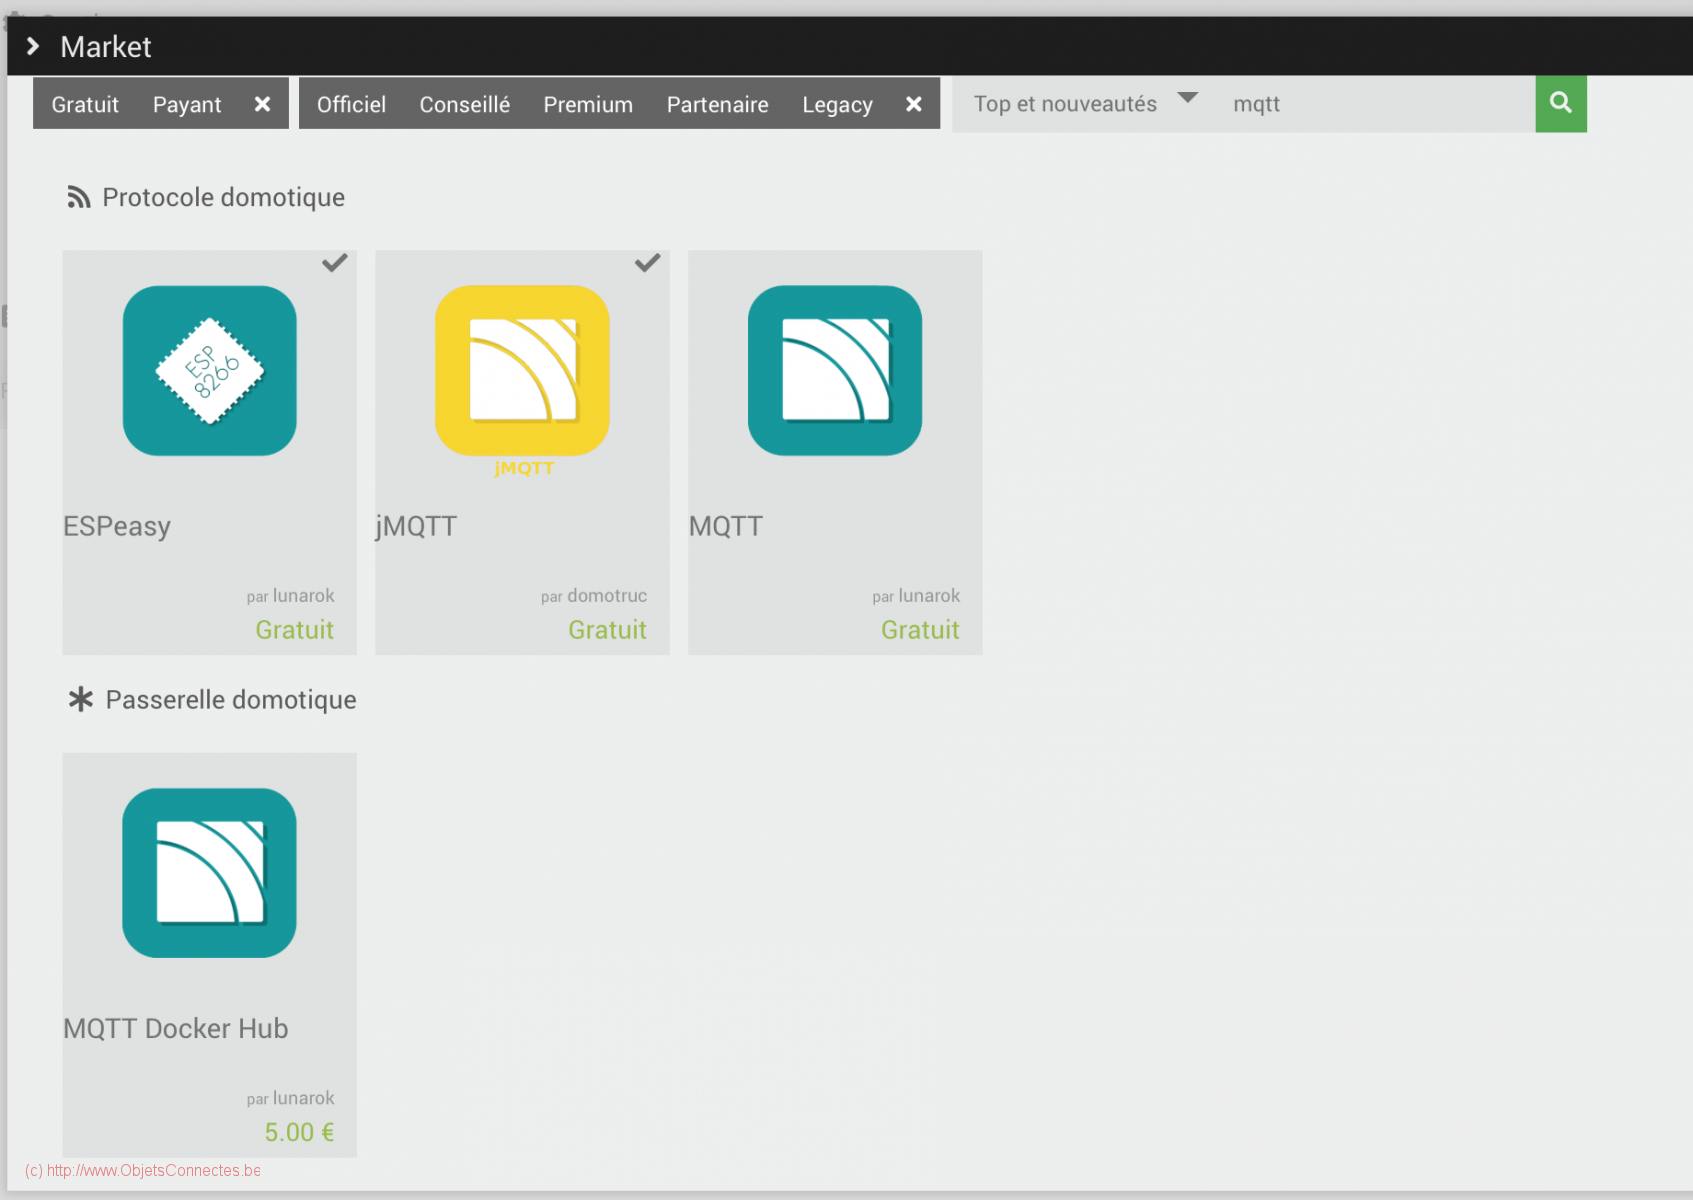Filter by Payant plugins
The width and height of the screenshot is (1693, 1200).
pyautogui.click(x=187, y=104)
